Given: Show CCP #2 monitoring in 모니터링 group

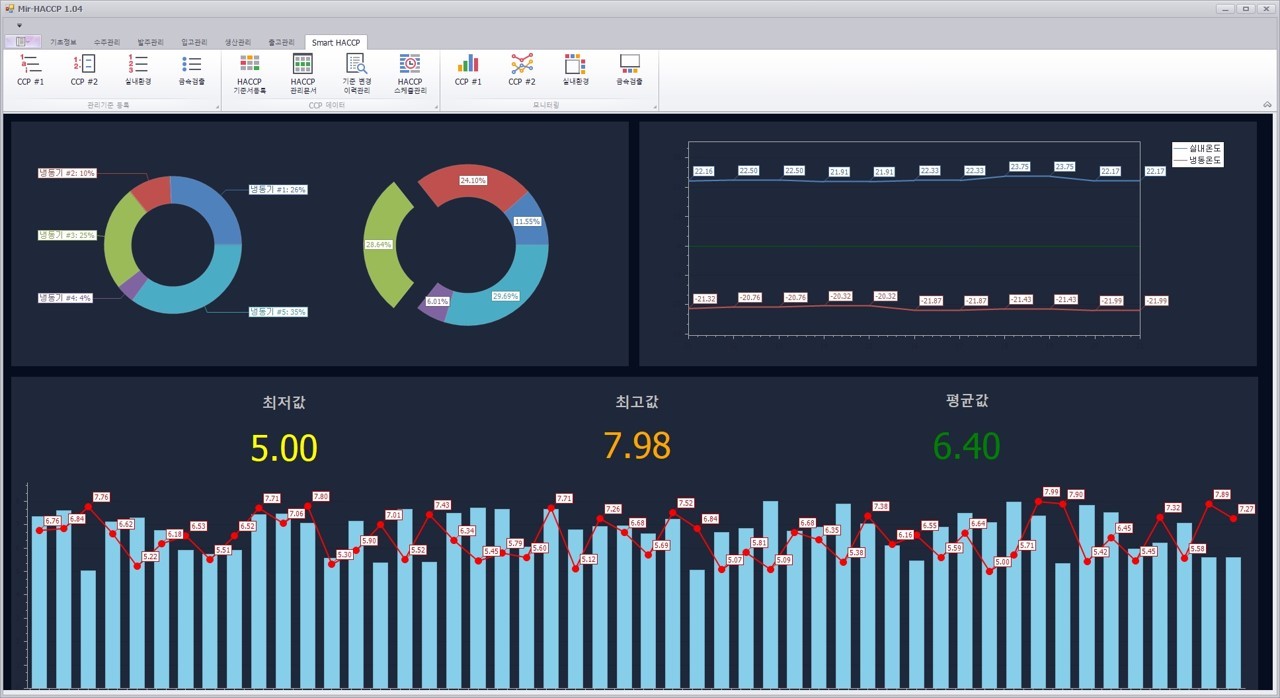Looking at the screenshot, I should (x=522, y=70).
